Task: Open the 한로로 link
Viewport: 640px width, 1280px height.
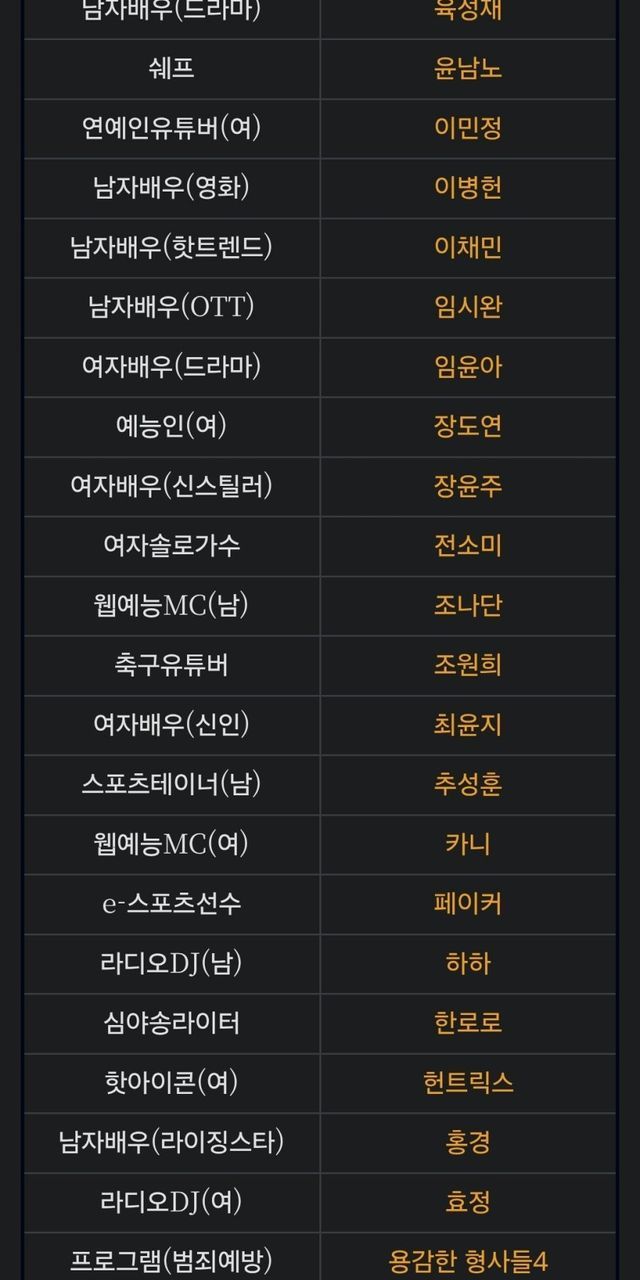Action: [x=468, y=1023]
